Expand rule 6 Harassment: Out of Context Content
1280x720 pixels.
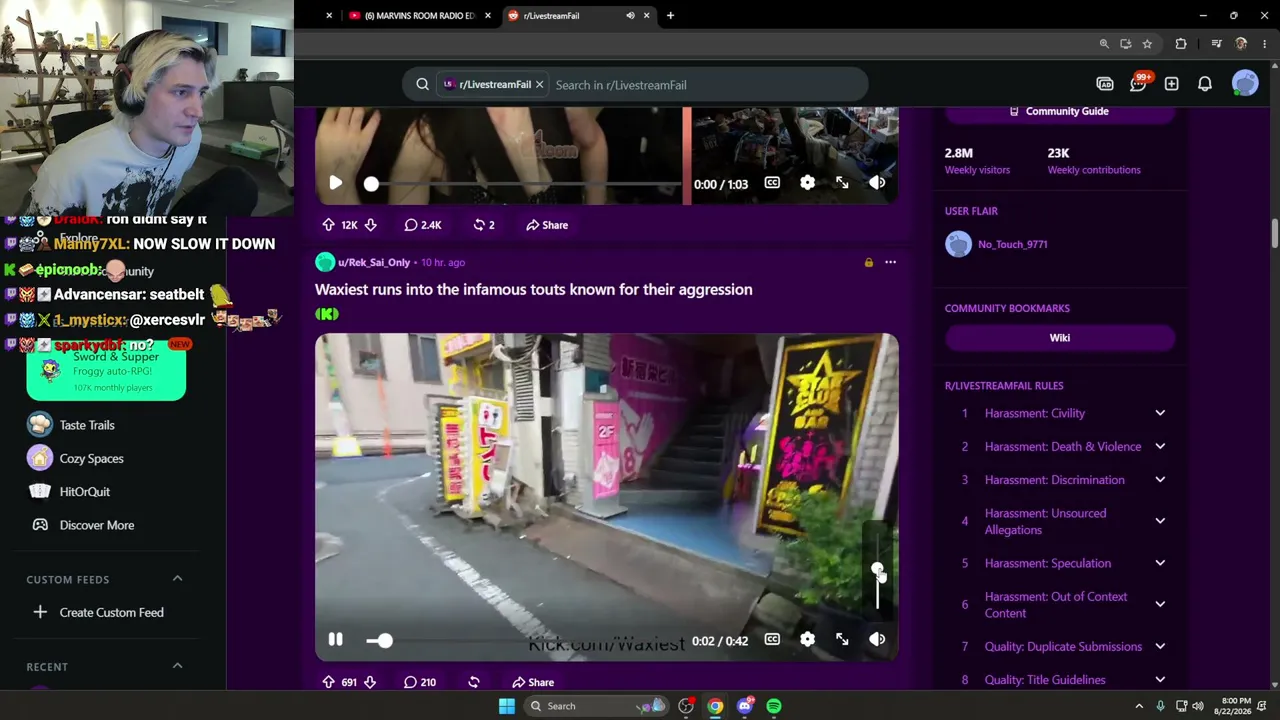(1160, 604)
